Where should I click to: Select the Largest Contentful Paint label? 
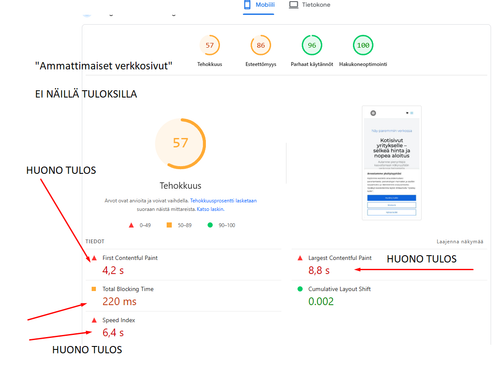point(340,258)
